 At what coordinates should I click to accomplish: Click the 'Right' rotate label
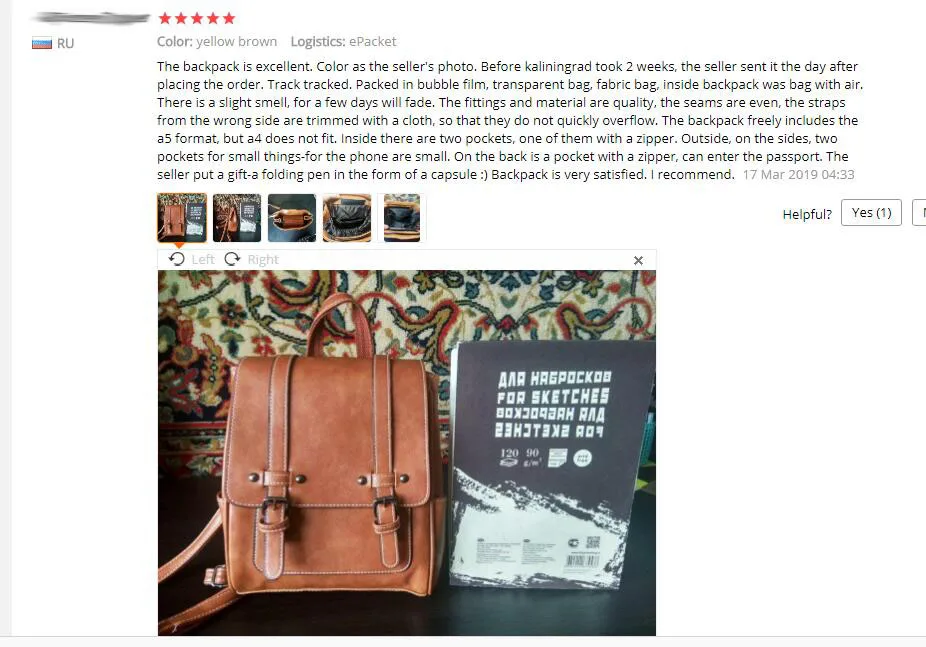click(x=263, y=260)
